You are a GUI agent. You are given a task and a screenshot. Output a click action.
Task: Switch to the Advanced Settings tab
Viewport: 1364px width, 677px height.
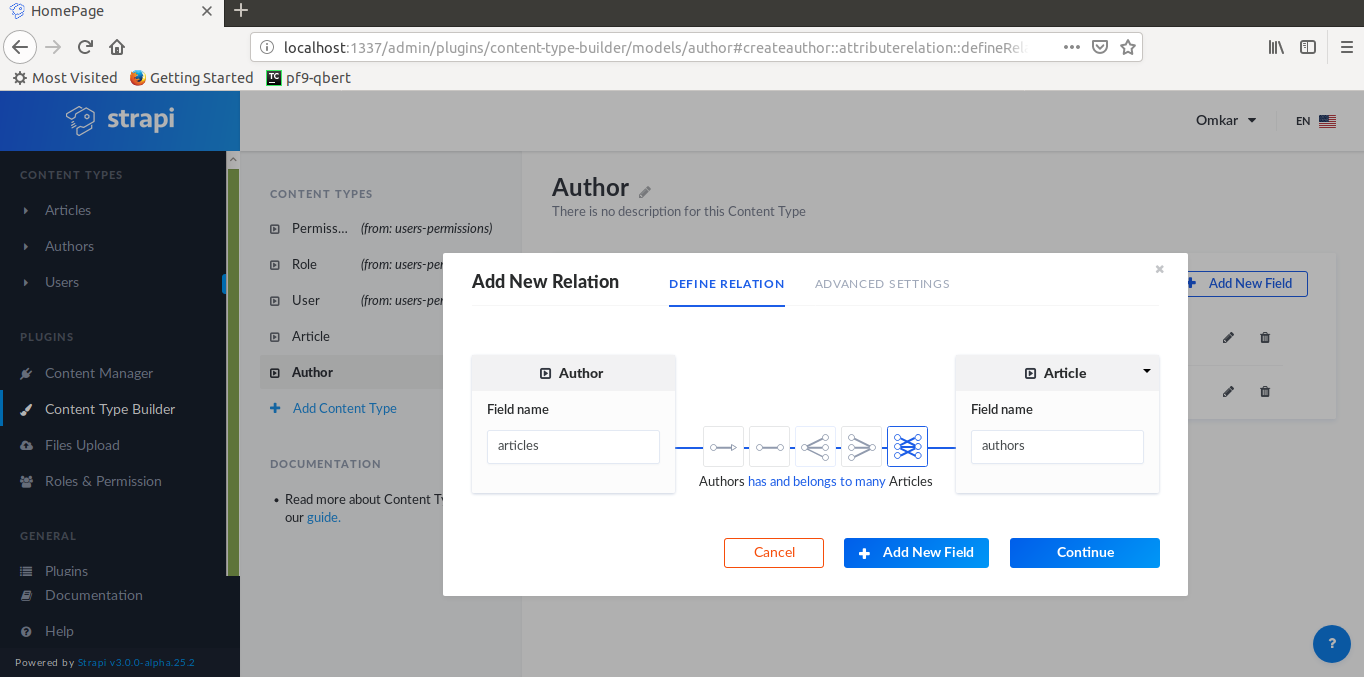(x=882, y=284)
